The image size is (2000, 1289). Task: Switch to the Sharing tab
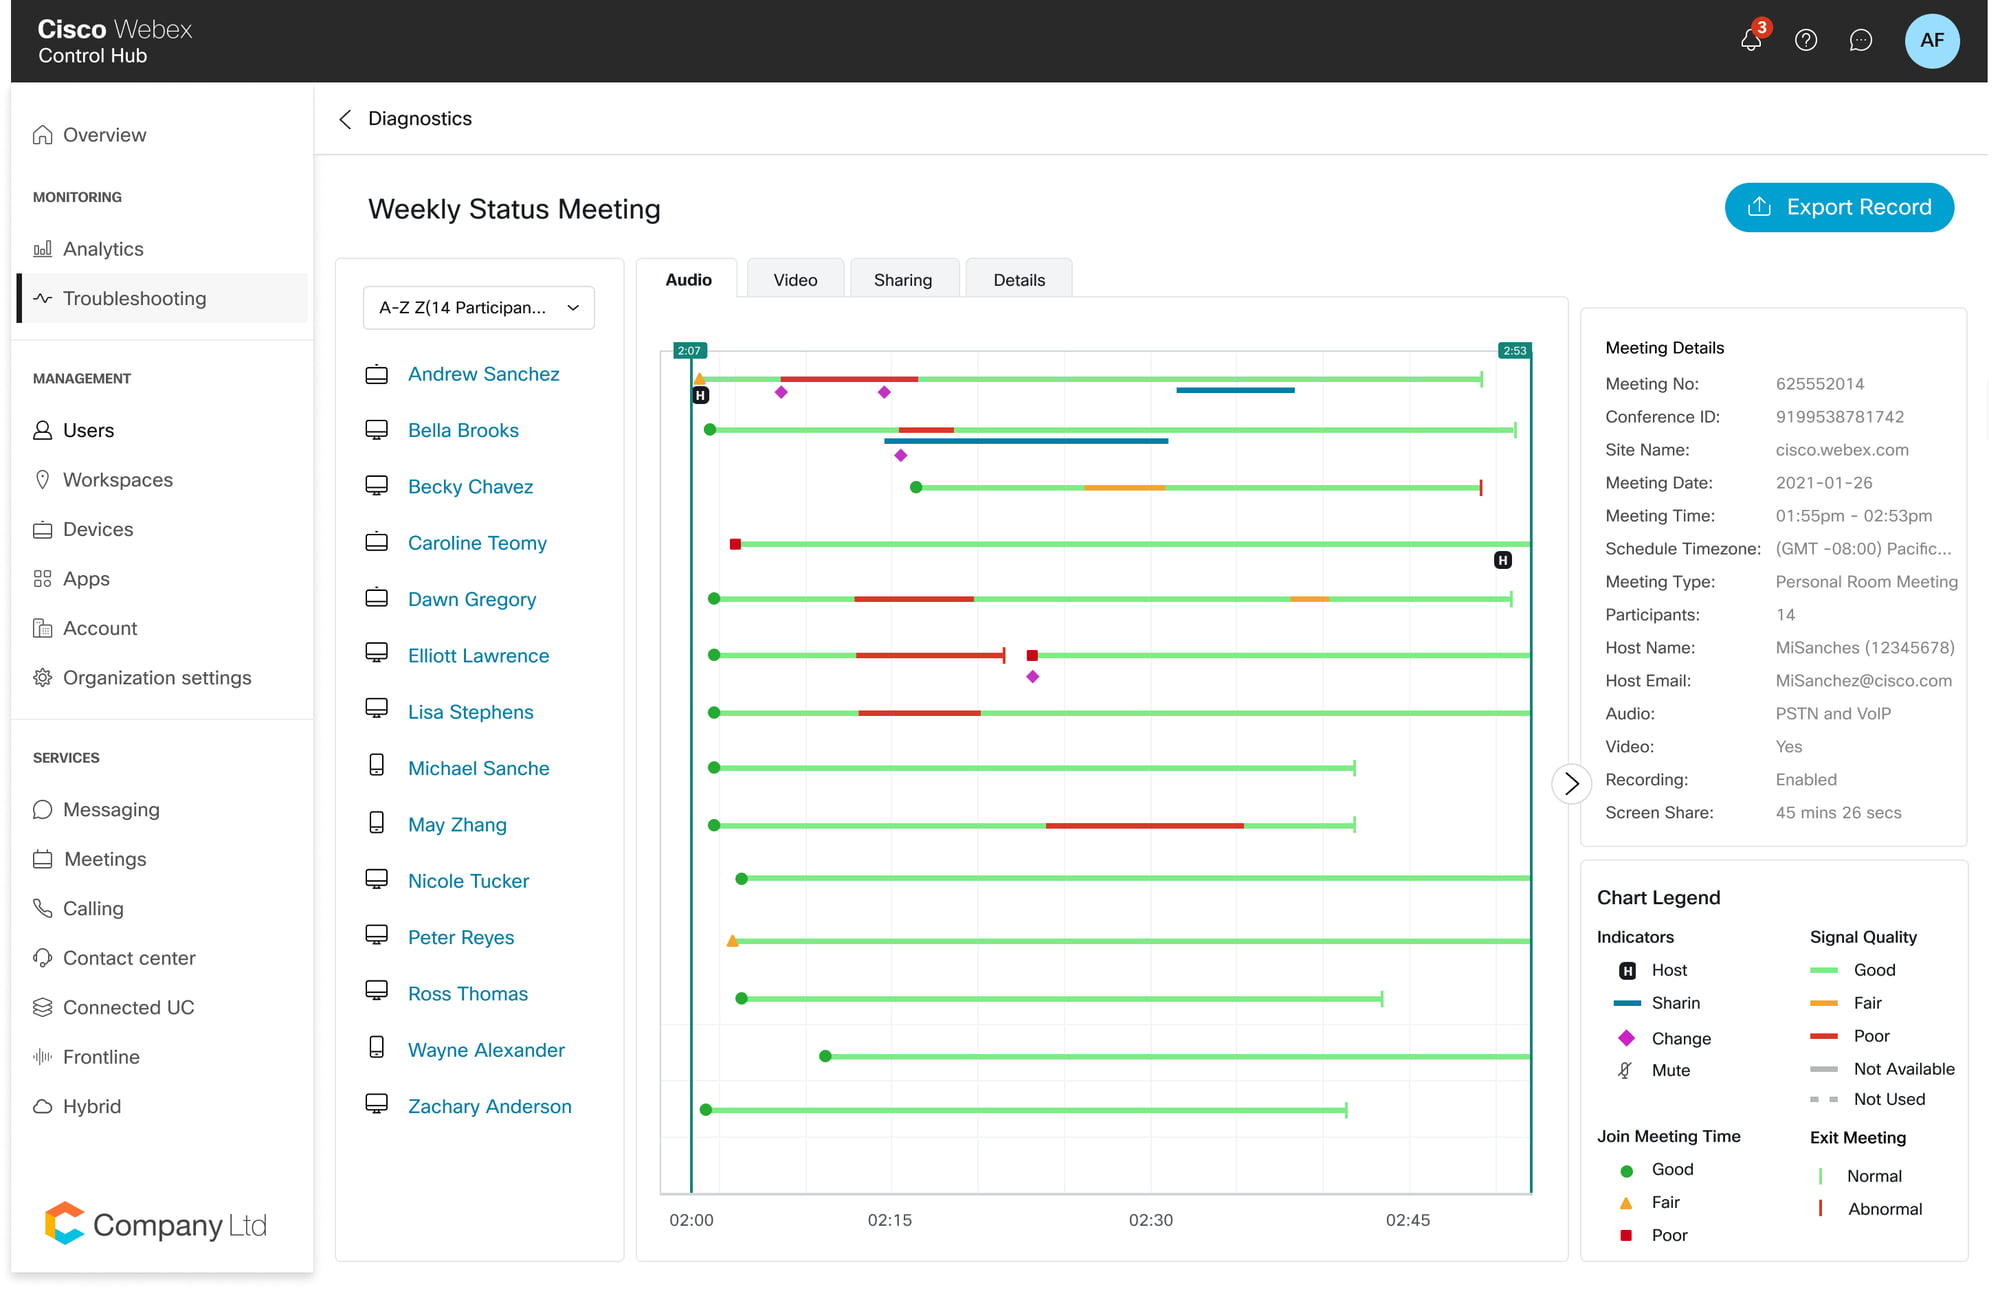903,280
